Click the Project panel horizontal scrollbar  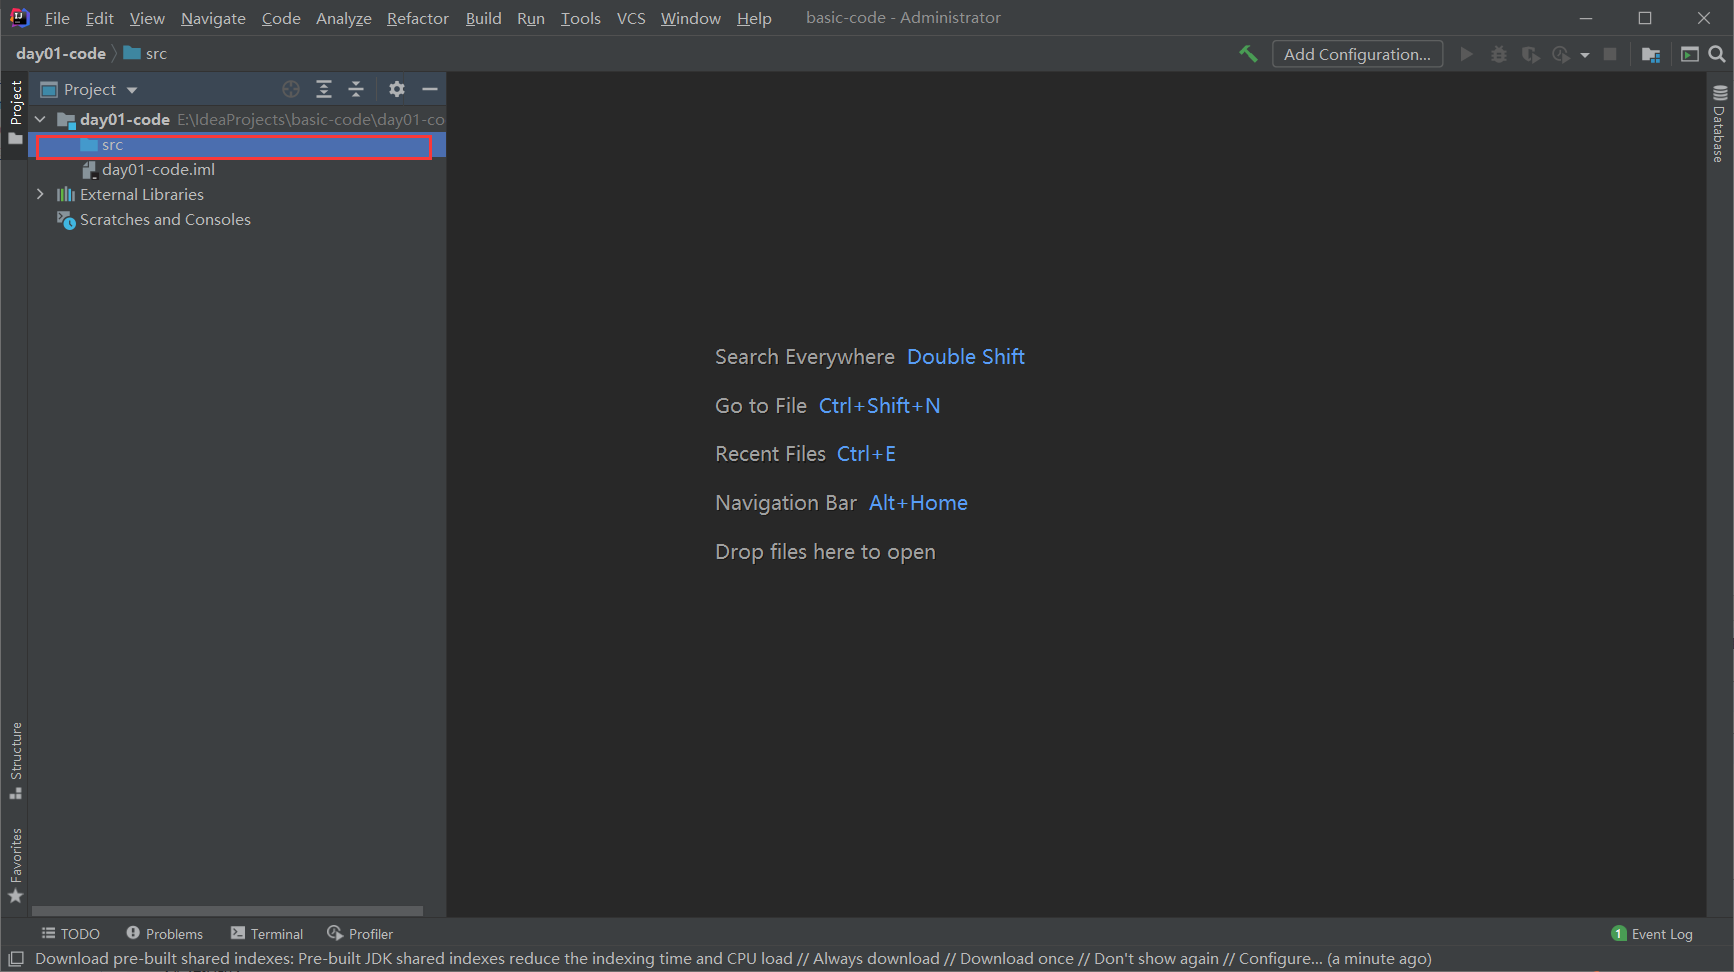(x=227, y=911)
